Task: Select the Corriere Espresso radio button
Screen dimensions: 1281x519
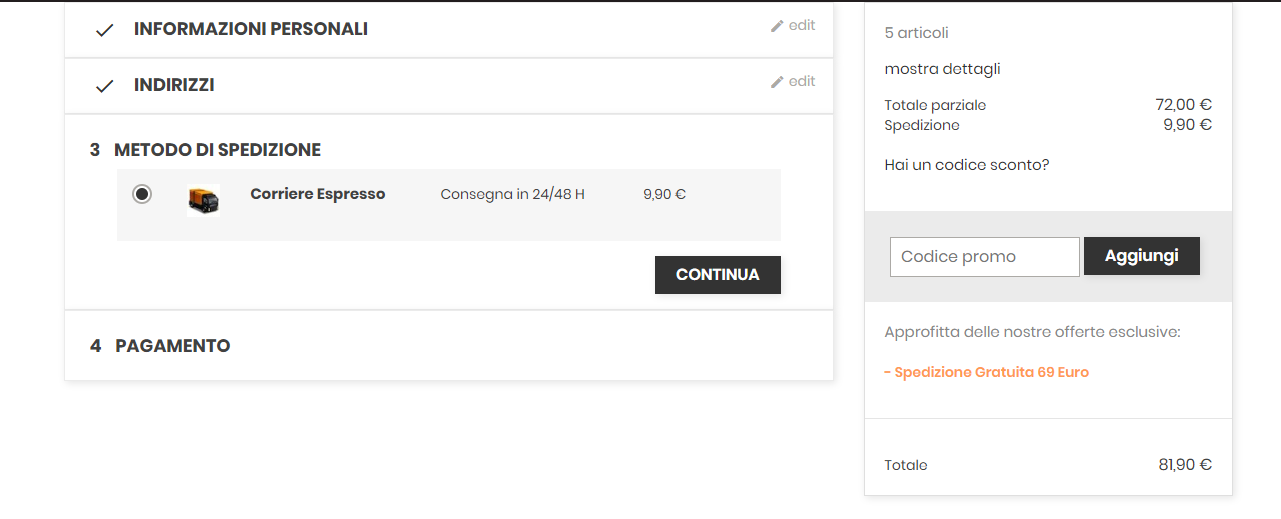Action: 142,194
